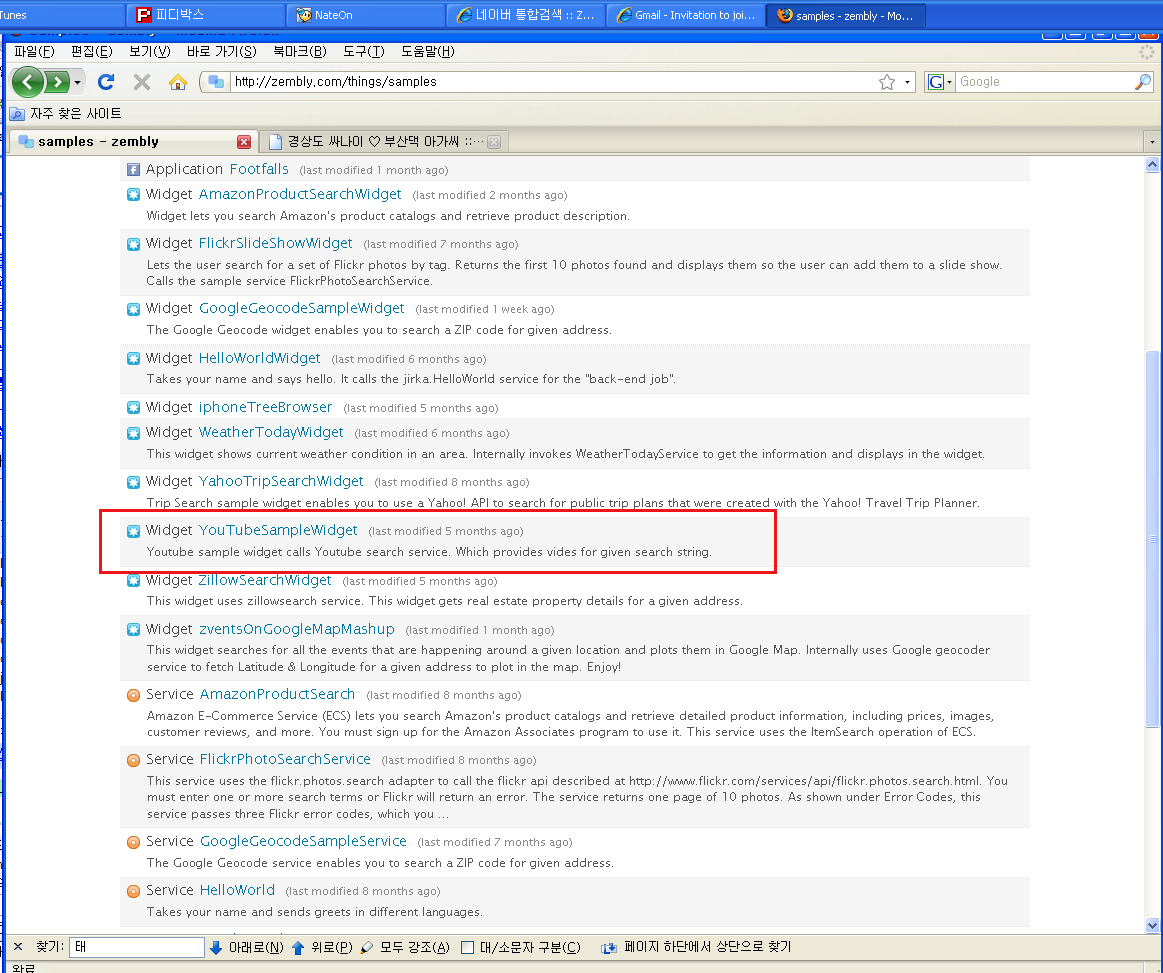1163x973 pixels.
Task: Click 모두 강조(A) highlight all button
Action: point(405,947)
